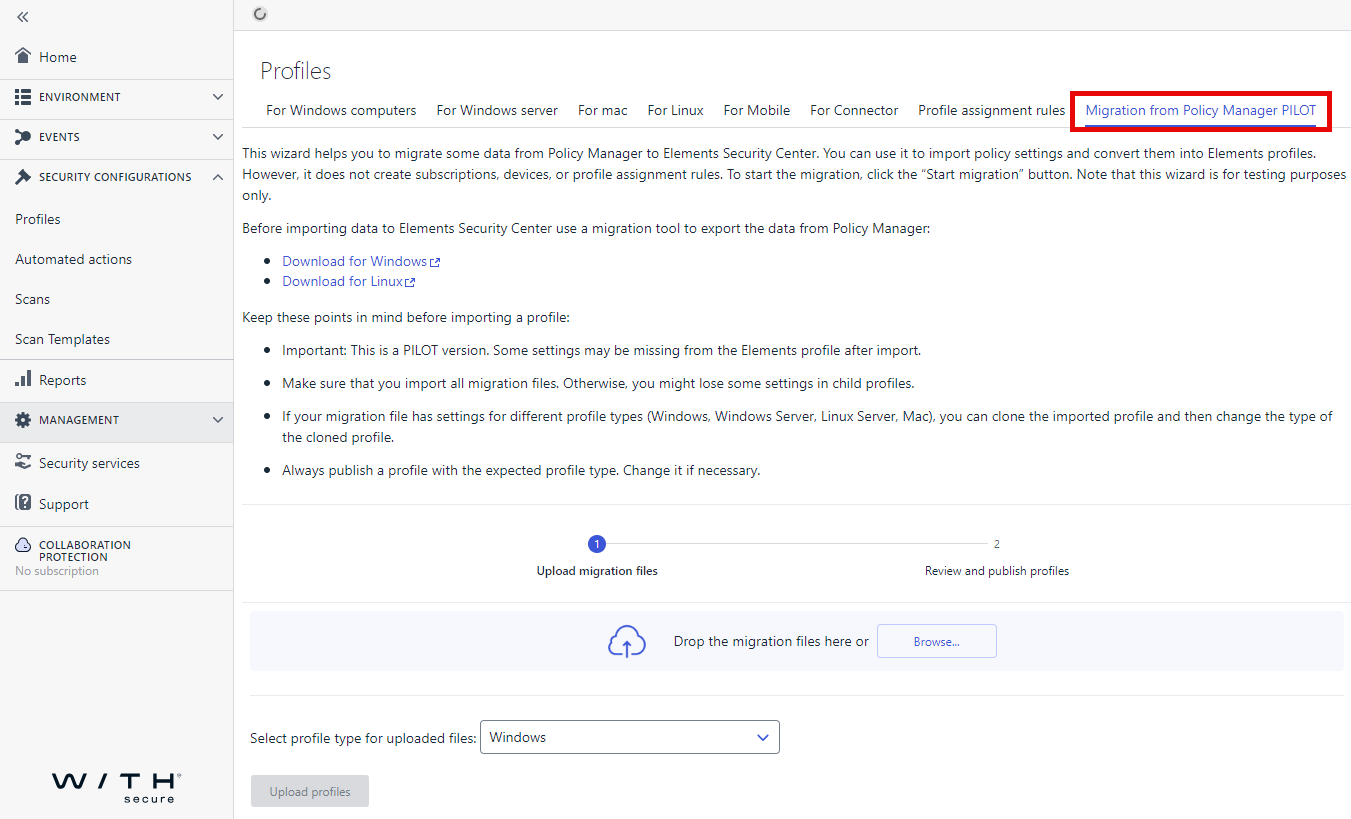Click step 2 Review and publish profiles

[x=997, y=557]
